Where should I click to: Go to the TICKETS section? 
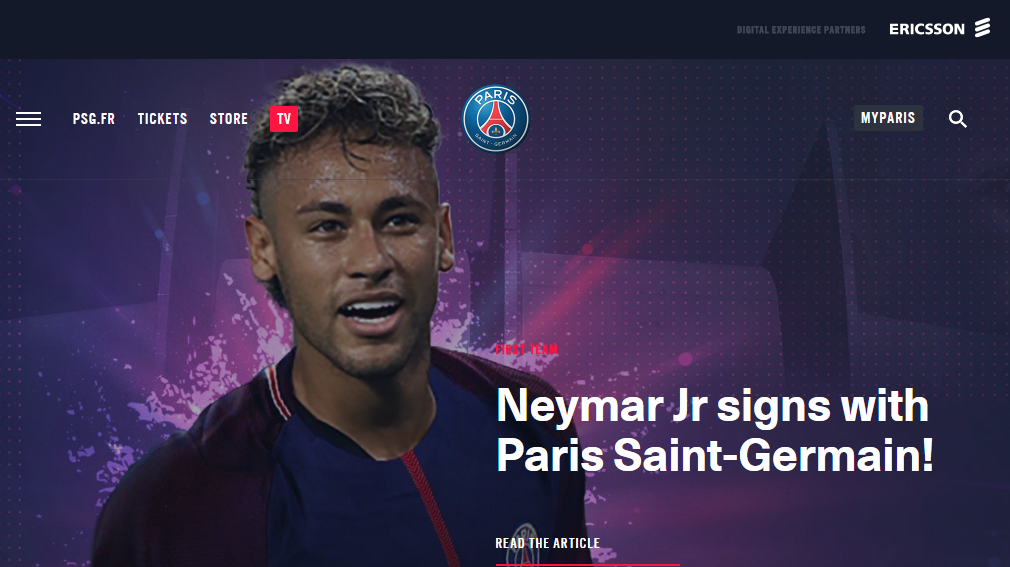[162, 119]
